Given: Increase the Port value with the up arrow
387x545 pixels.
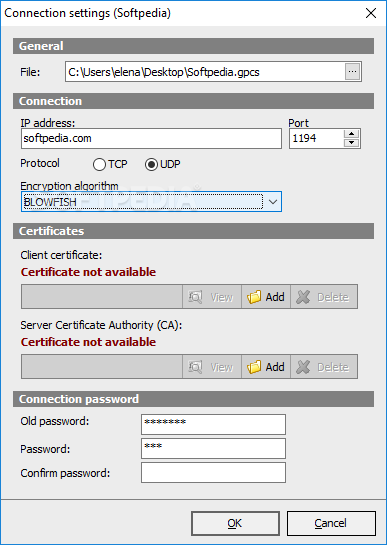Looking at the screenshot, I should [x=352, y=134].
